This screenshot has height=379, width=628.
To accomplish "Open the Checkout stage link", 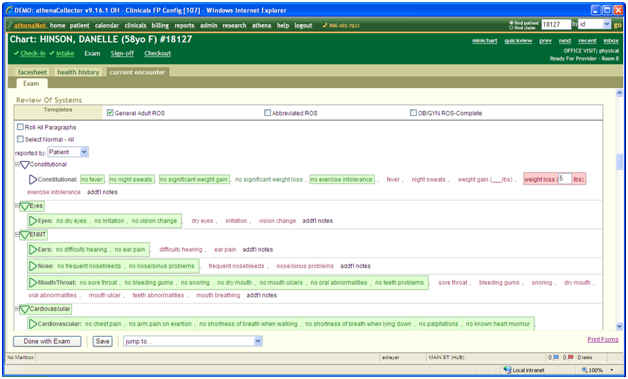I will [x=157, y=53].
